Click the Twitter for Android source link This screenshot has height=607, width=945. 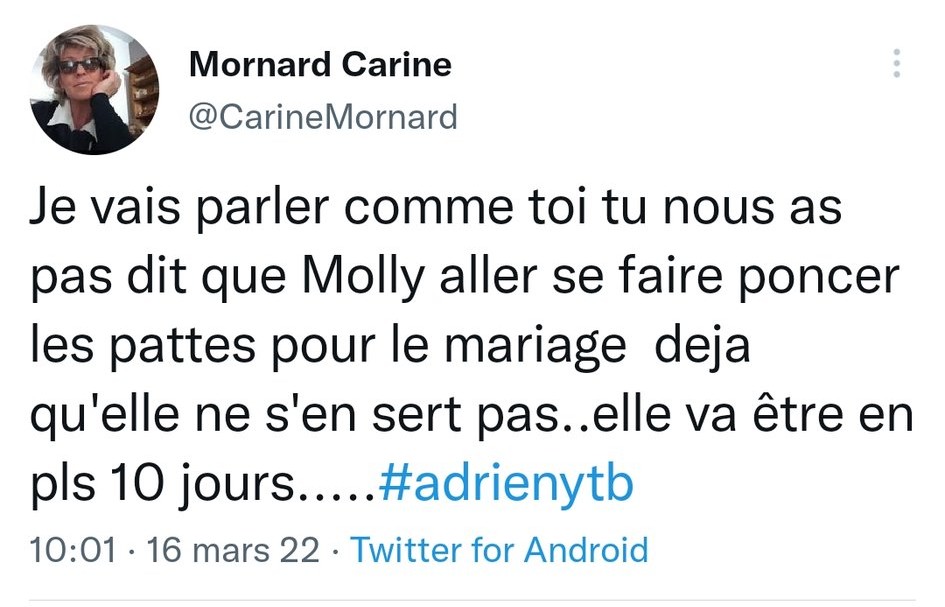click(500, 549)
